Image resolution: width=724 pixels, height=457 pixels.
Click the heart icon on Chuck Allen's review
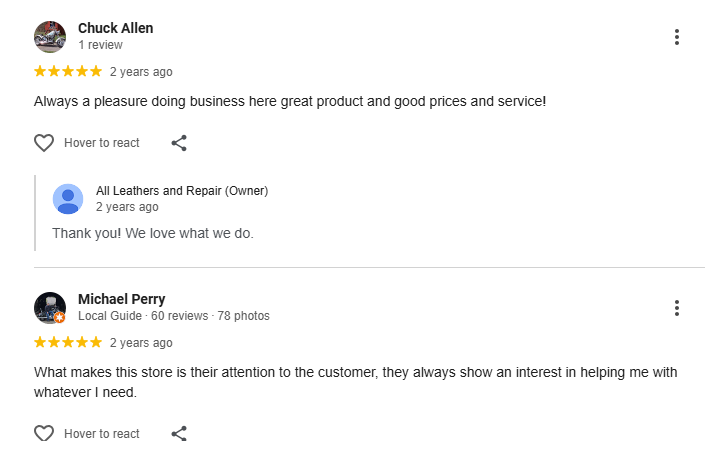coord(44,143)
